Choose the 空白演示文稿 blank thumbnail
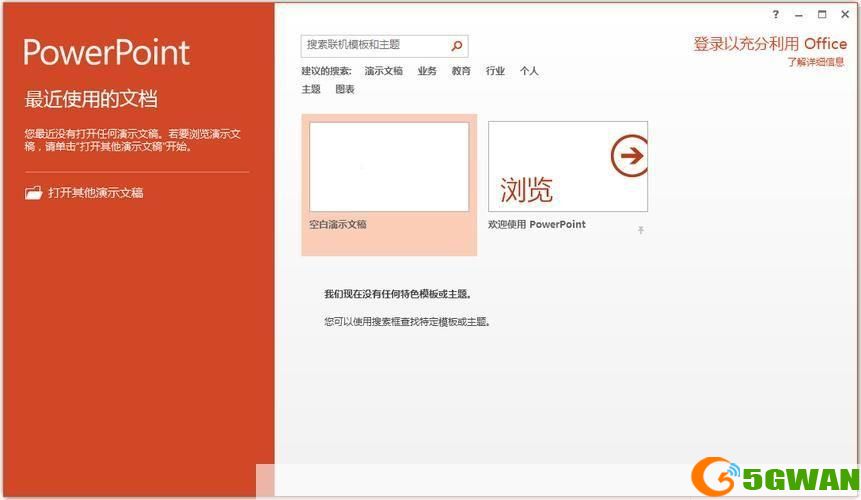Image resolution: width=861 pixels, height=500 pixels. pyautogui.click(x=389, y=167)
